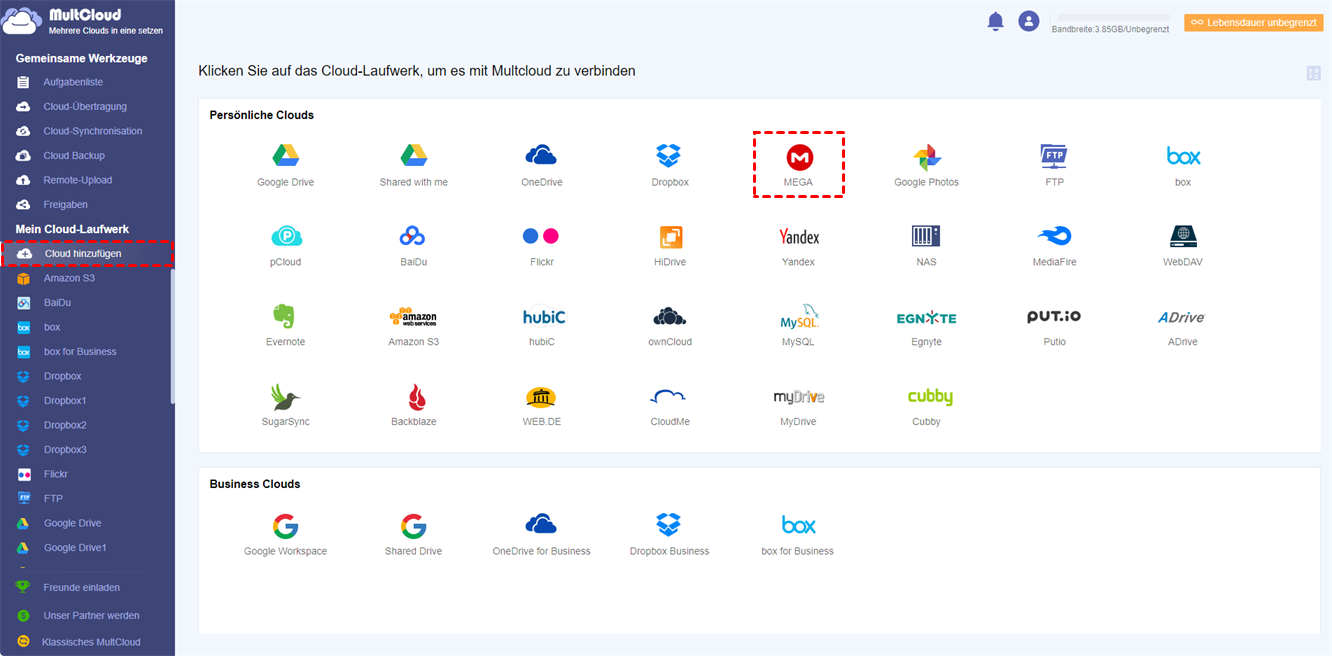Choose the NAS drive icon

coord(926,236)
